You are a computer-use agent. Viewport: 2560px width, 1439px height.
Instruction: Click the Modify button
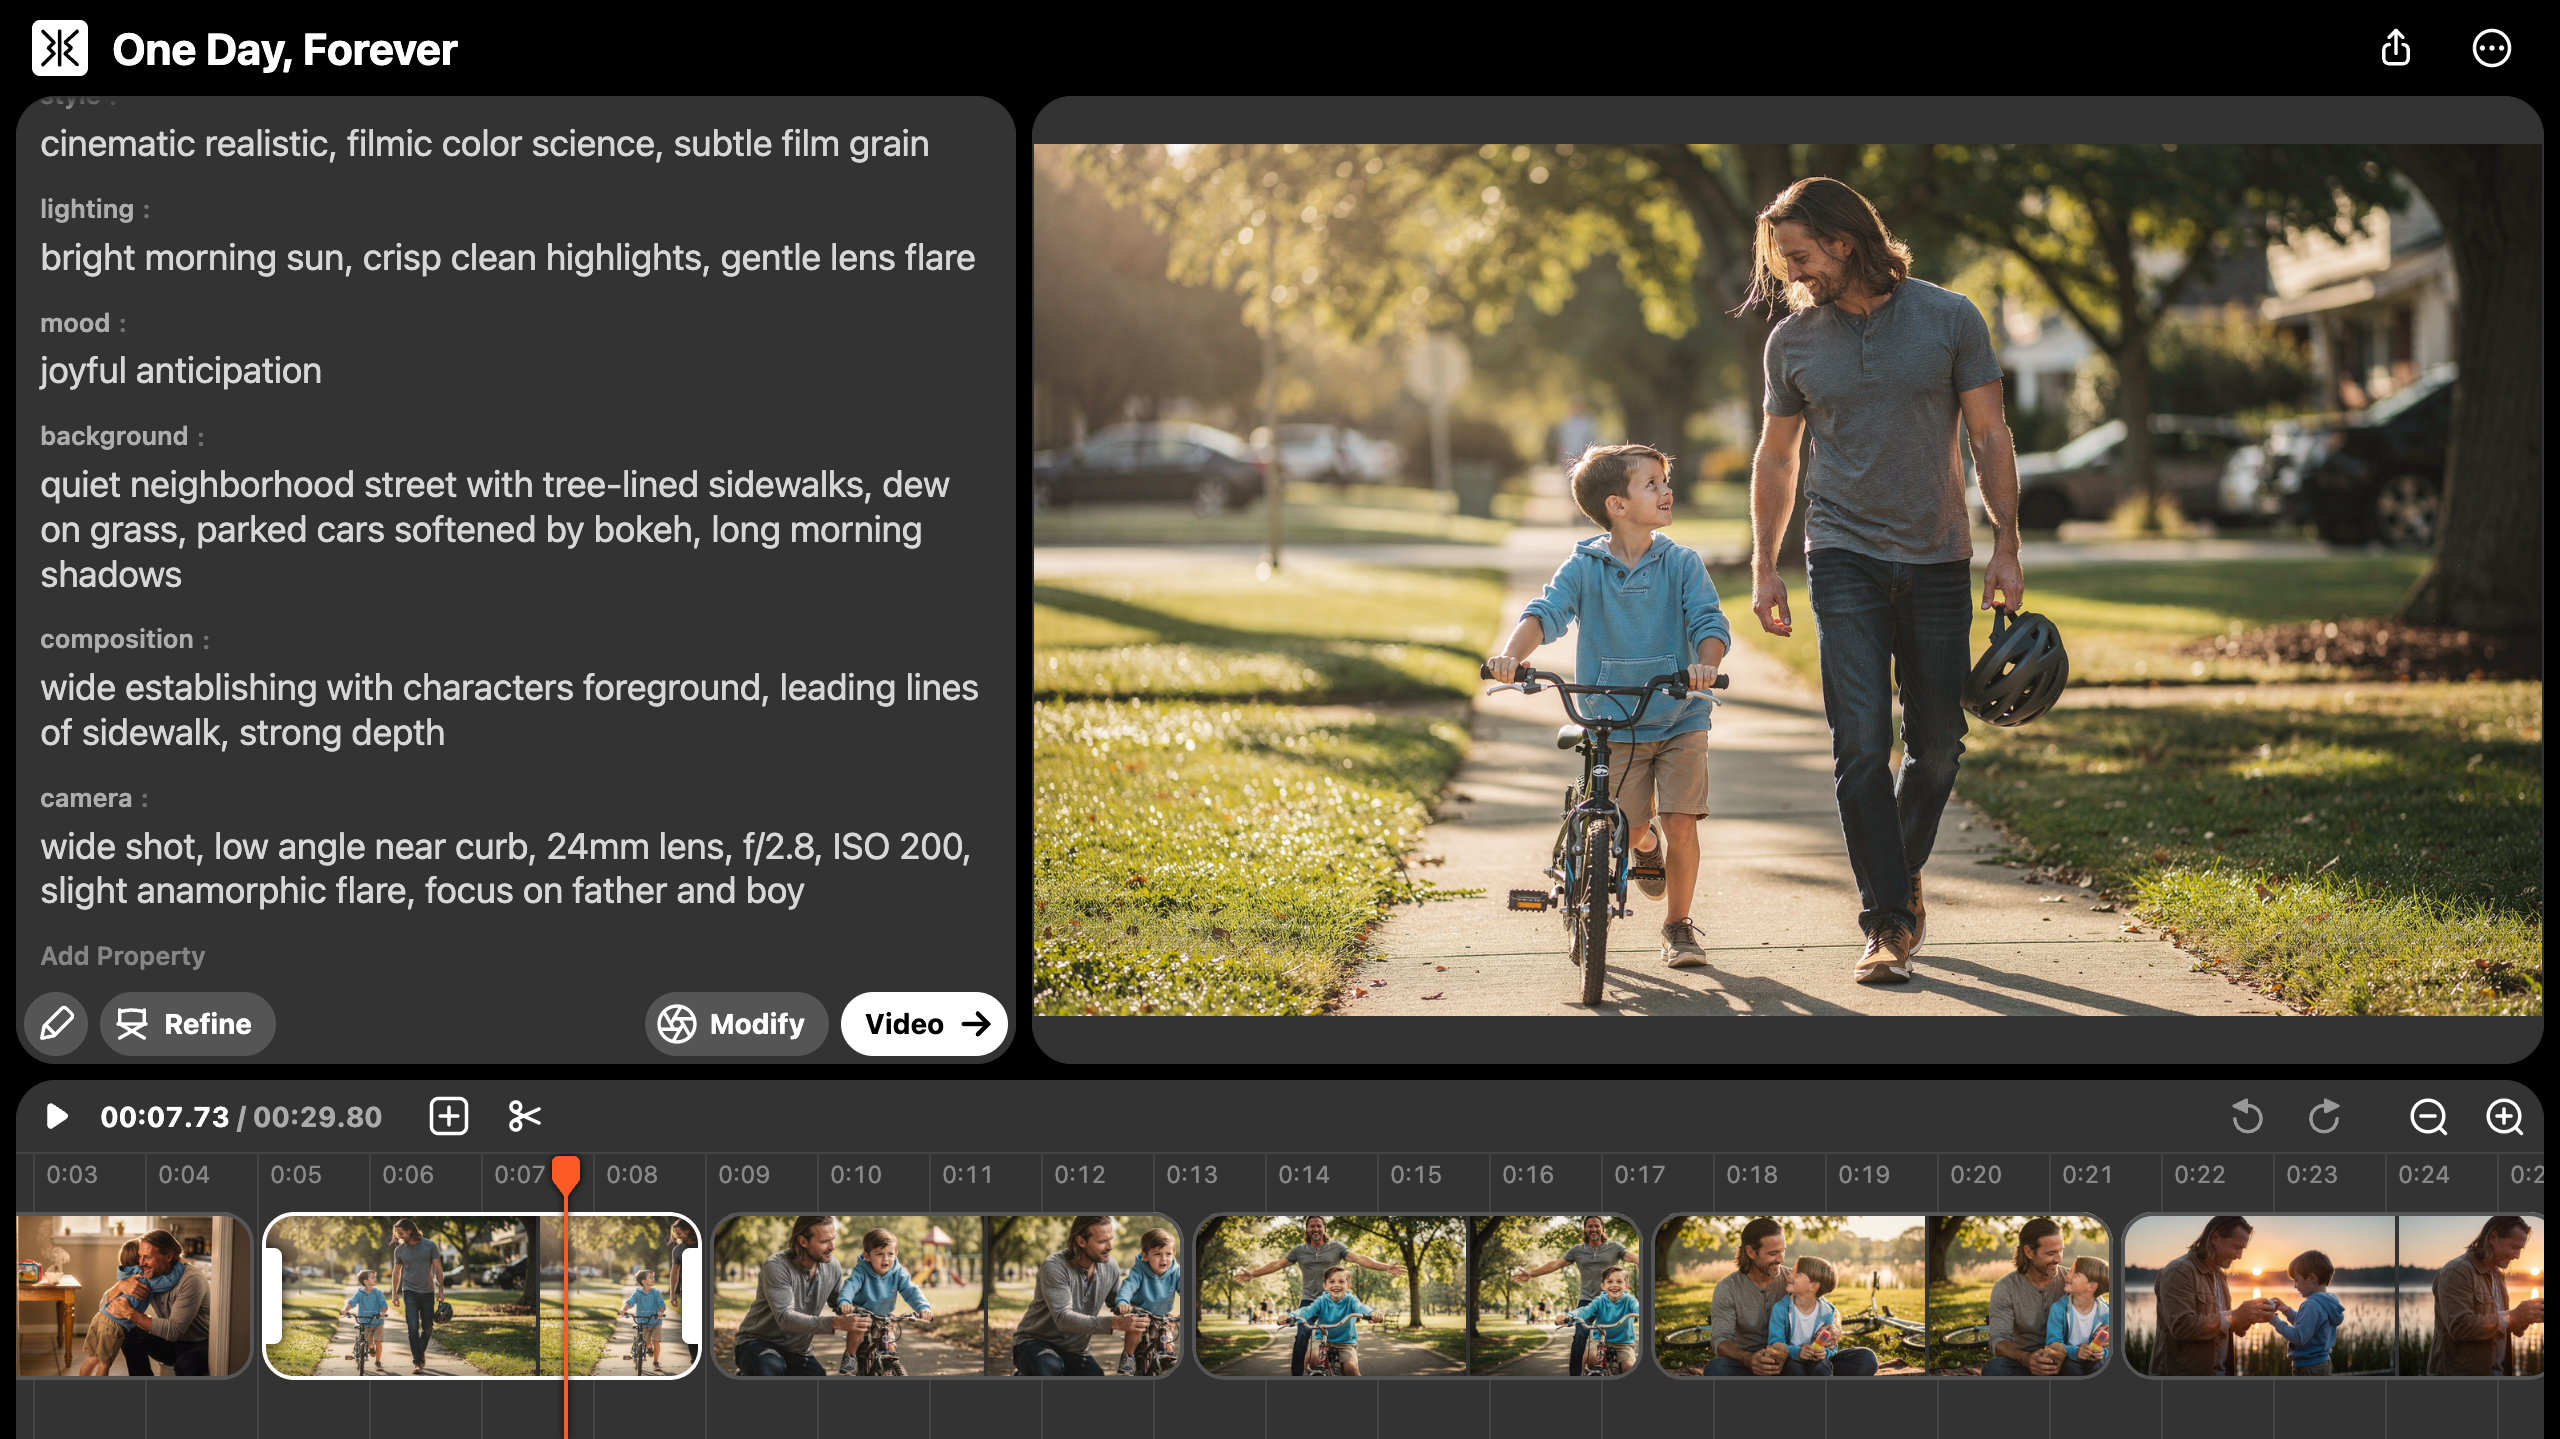736,1023
